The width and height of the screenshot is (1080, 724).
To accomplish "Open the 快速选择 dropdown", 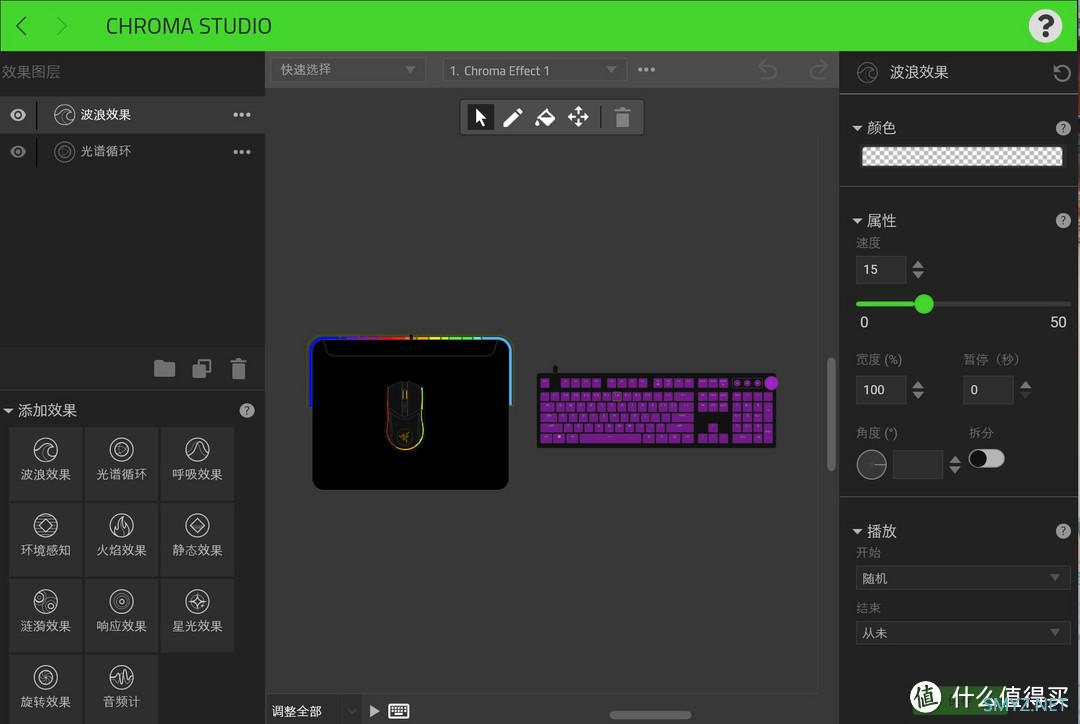I will pos(348,70).
